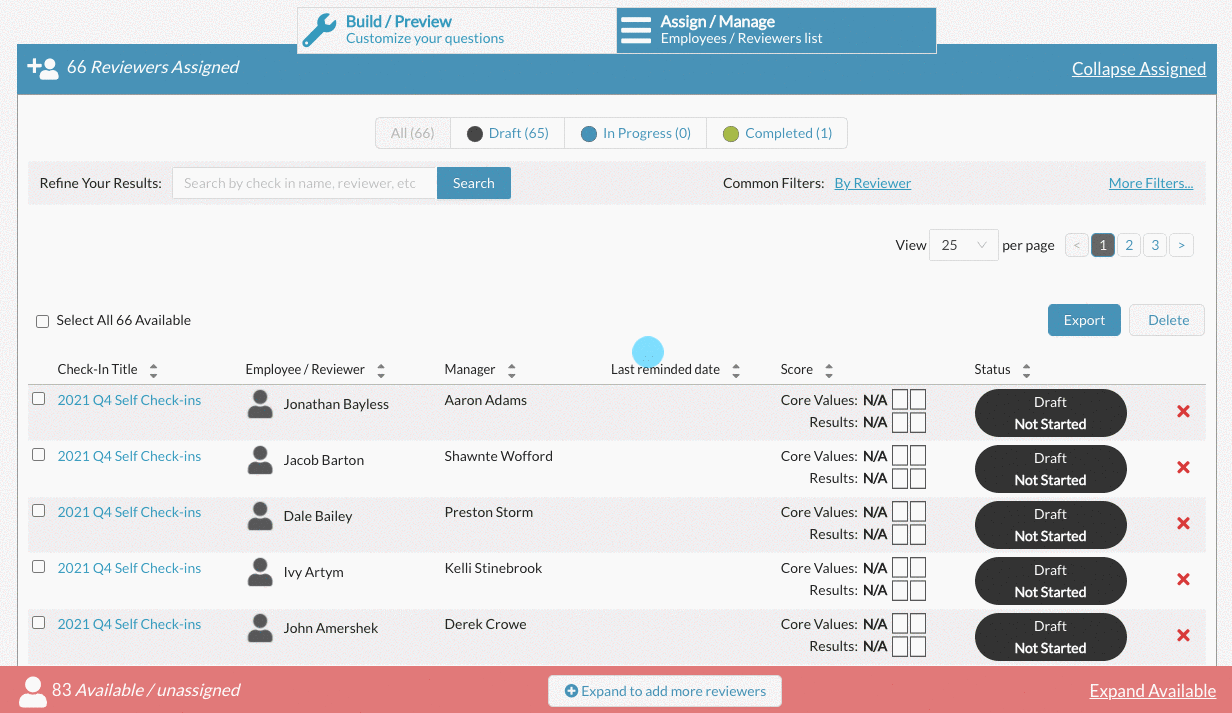Click the avatar icon for Jonathan Bayless

click(x=260, y=404)
